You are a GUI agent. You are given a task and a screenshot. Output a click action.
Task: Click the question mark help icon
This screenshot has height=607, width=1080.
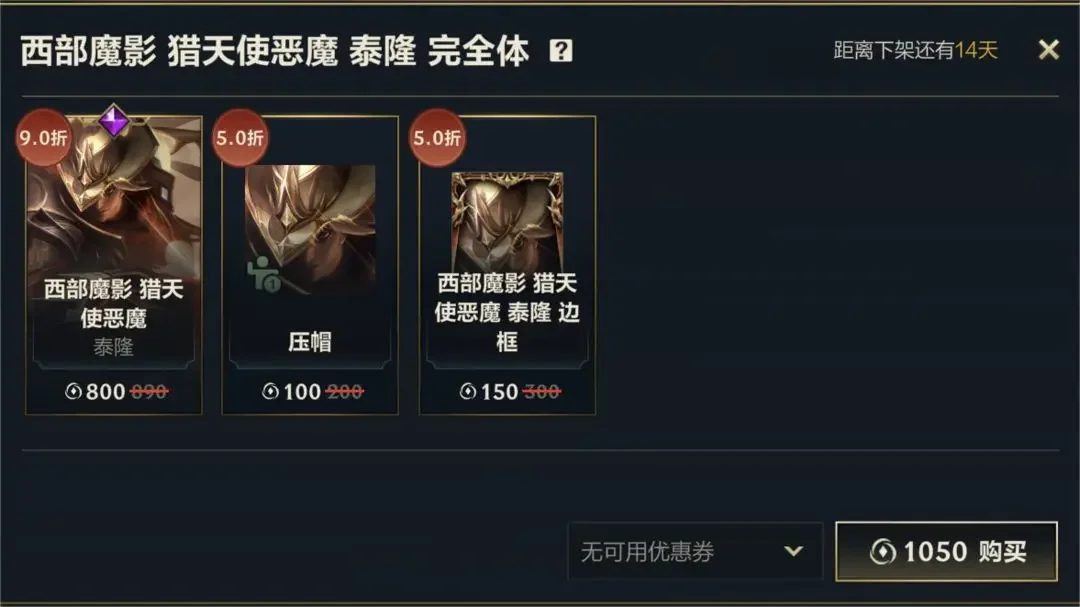[561, 50]
